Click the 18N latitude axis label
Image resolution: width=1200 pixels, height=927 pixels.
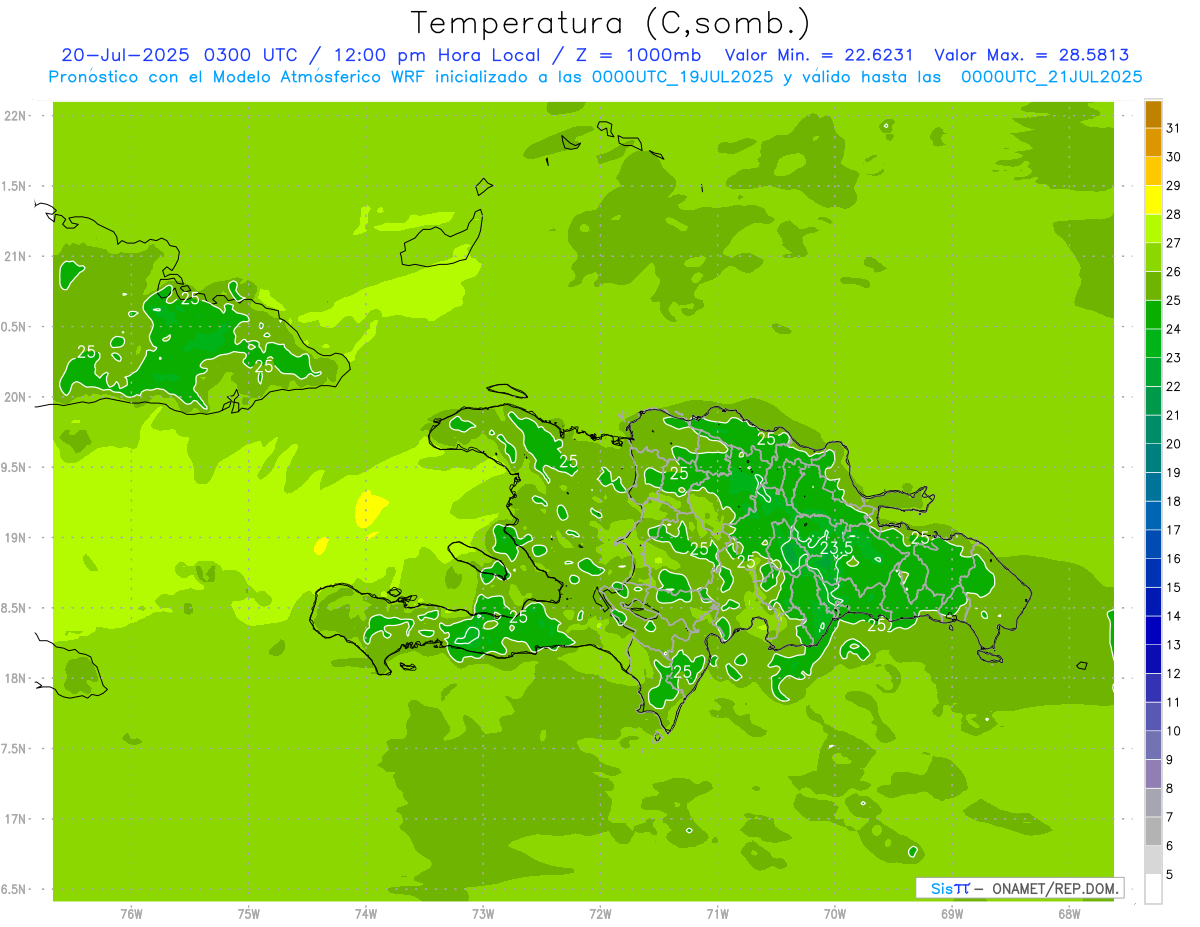click(15, 678)
